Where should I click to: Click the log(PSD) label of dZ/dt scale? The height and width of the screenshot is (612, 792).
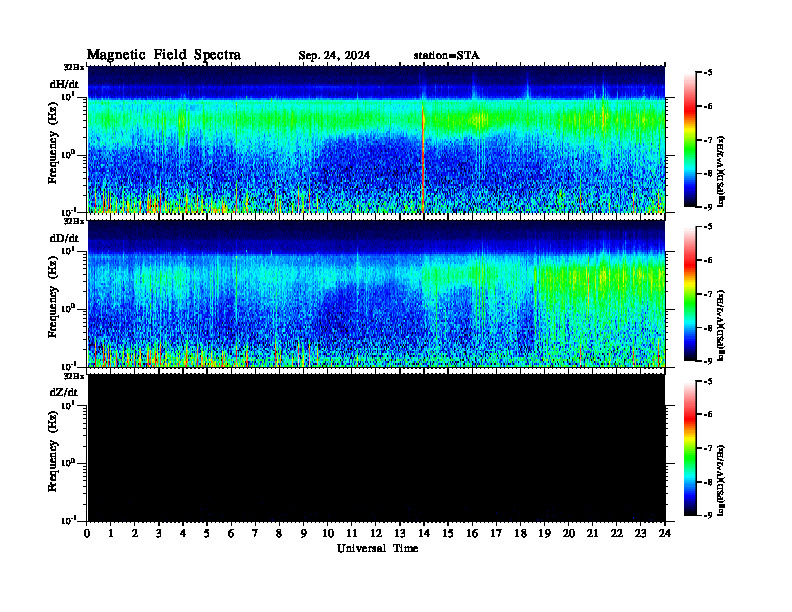[x=722, y=480]
